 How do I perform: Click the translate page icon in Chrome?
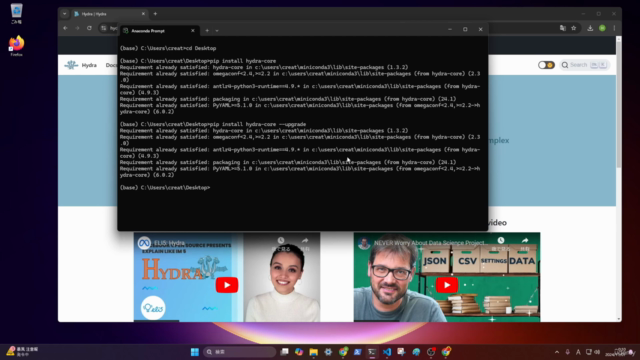[x=563, y=28]
